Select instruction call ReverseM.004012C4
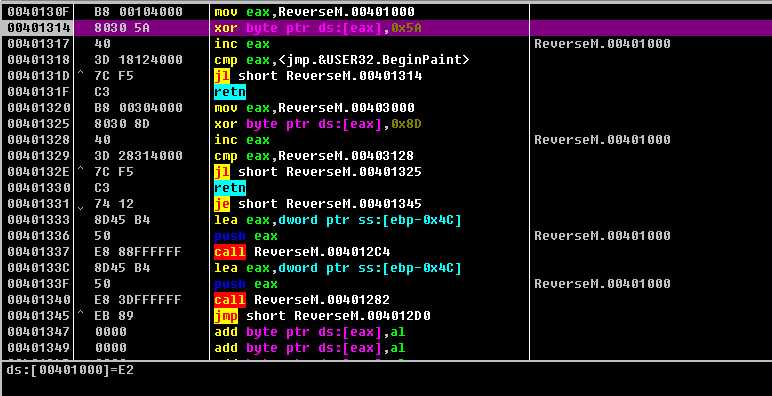Image resolution: width=772 pixels, height=396 pixels. [x=302, y=252]
